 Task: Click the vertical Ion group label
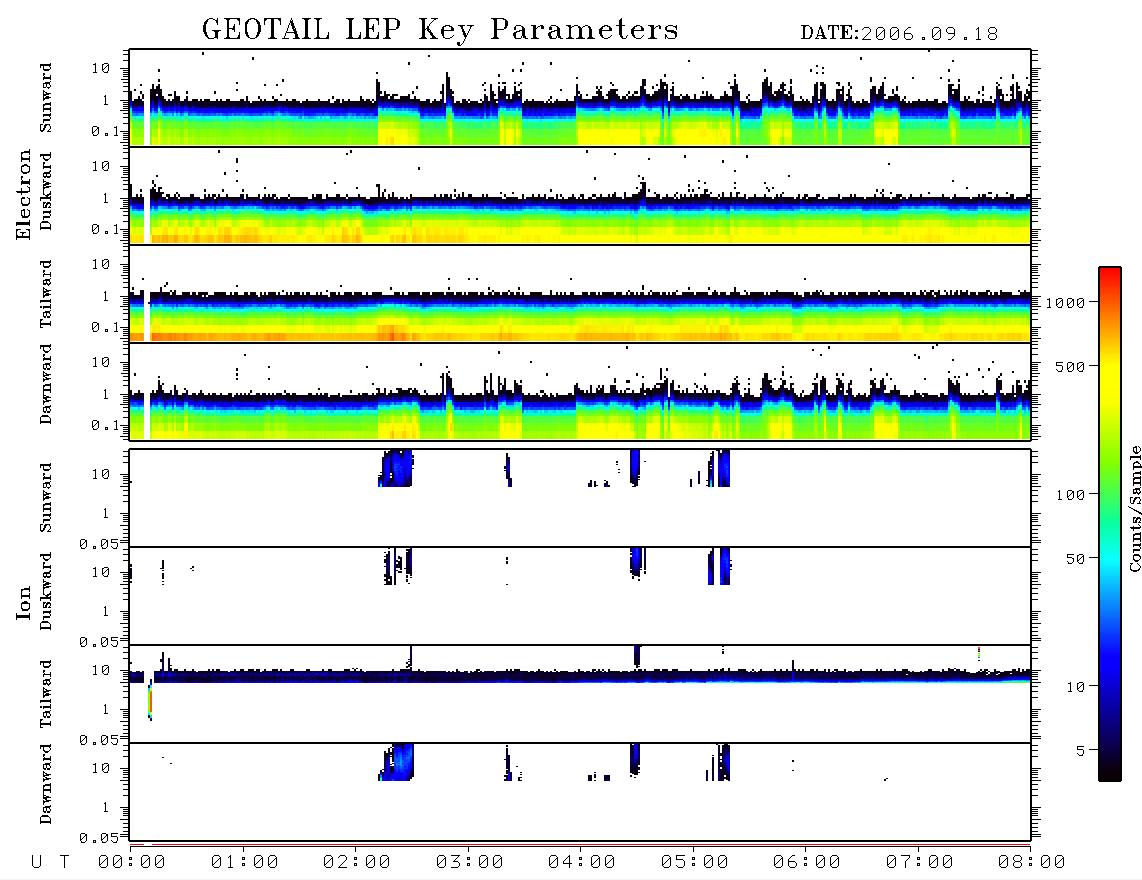pos(24,602)
